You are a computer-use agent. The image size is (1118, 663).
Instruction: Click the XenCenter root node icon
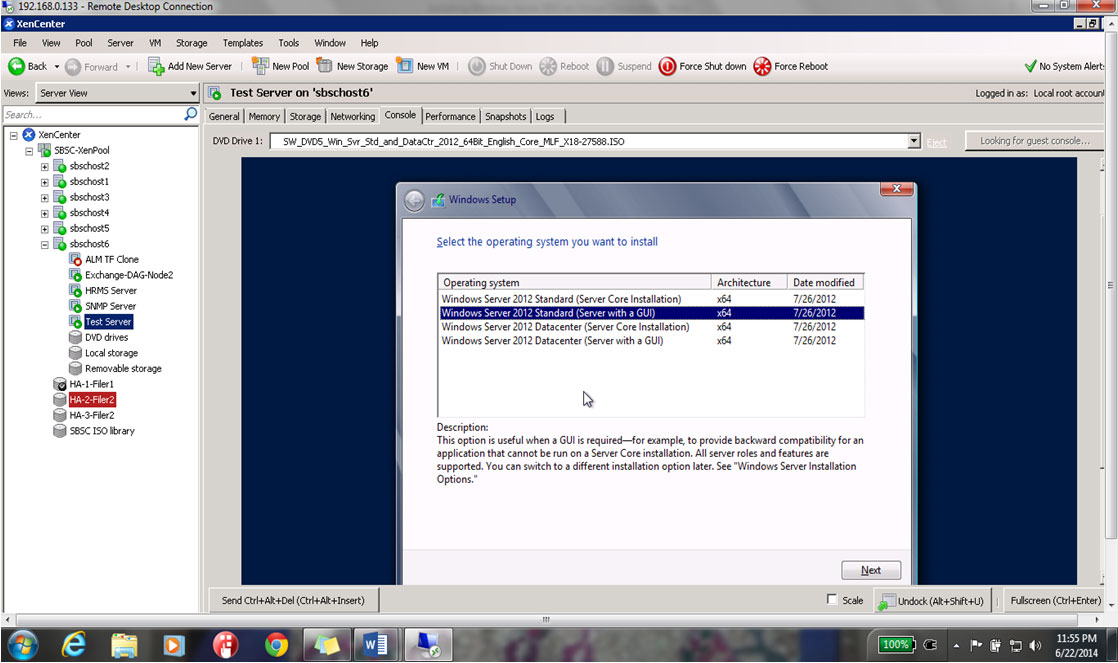click(x=29, y=135)
